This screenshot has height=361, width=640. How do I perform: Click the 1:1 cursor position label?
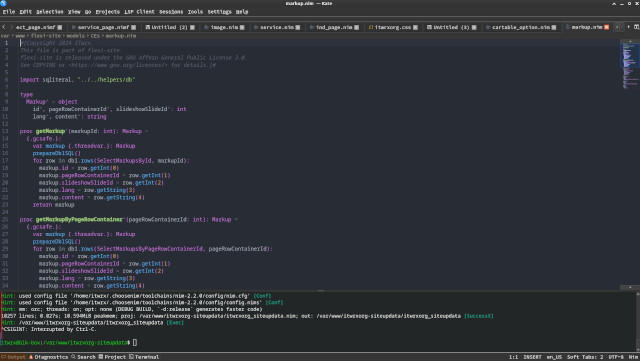point(513,357)
